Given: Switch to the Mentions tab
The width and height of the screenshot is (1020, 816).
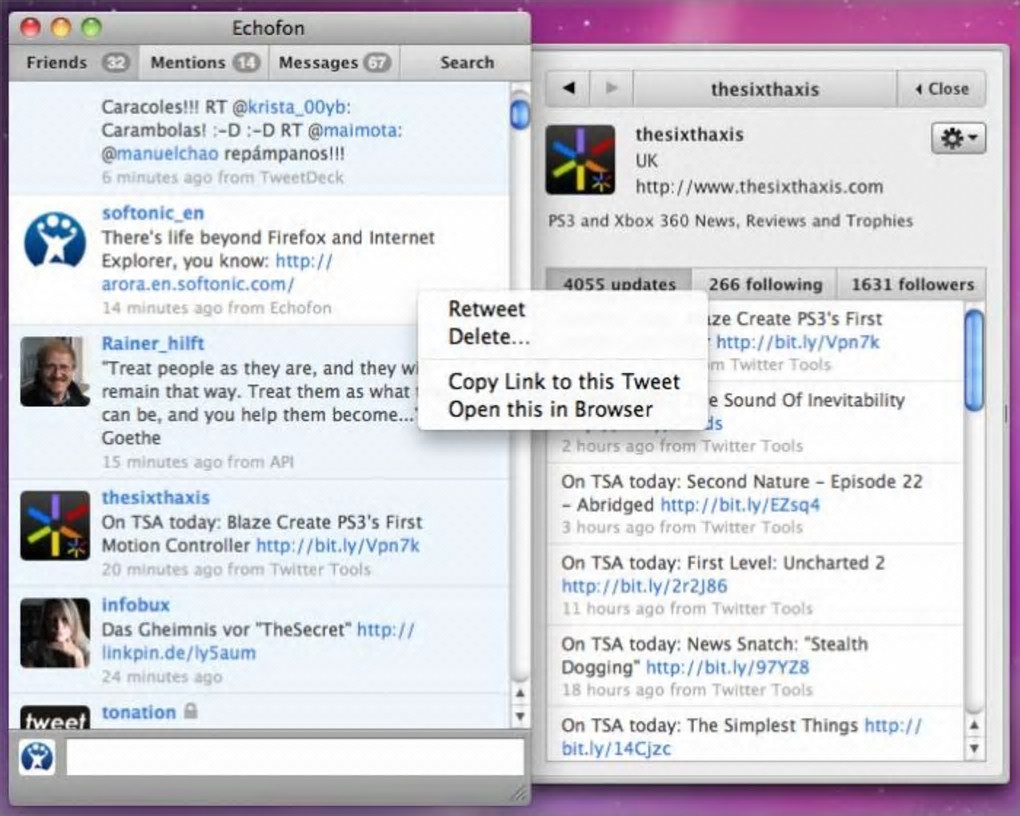Looking at the screenshot, I should [204, 62].
